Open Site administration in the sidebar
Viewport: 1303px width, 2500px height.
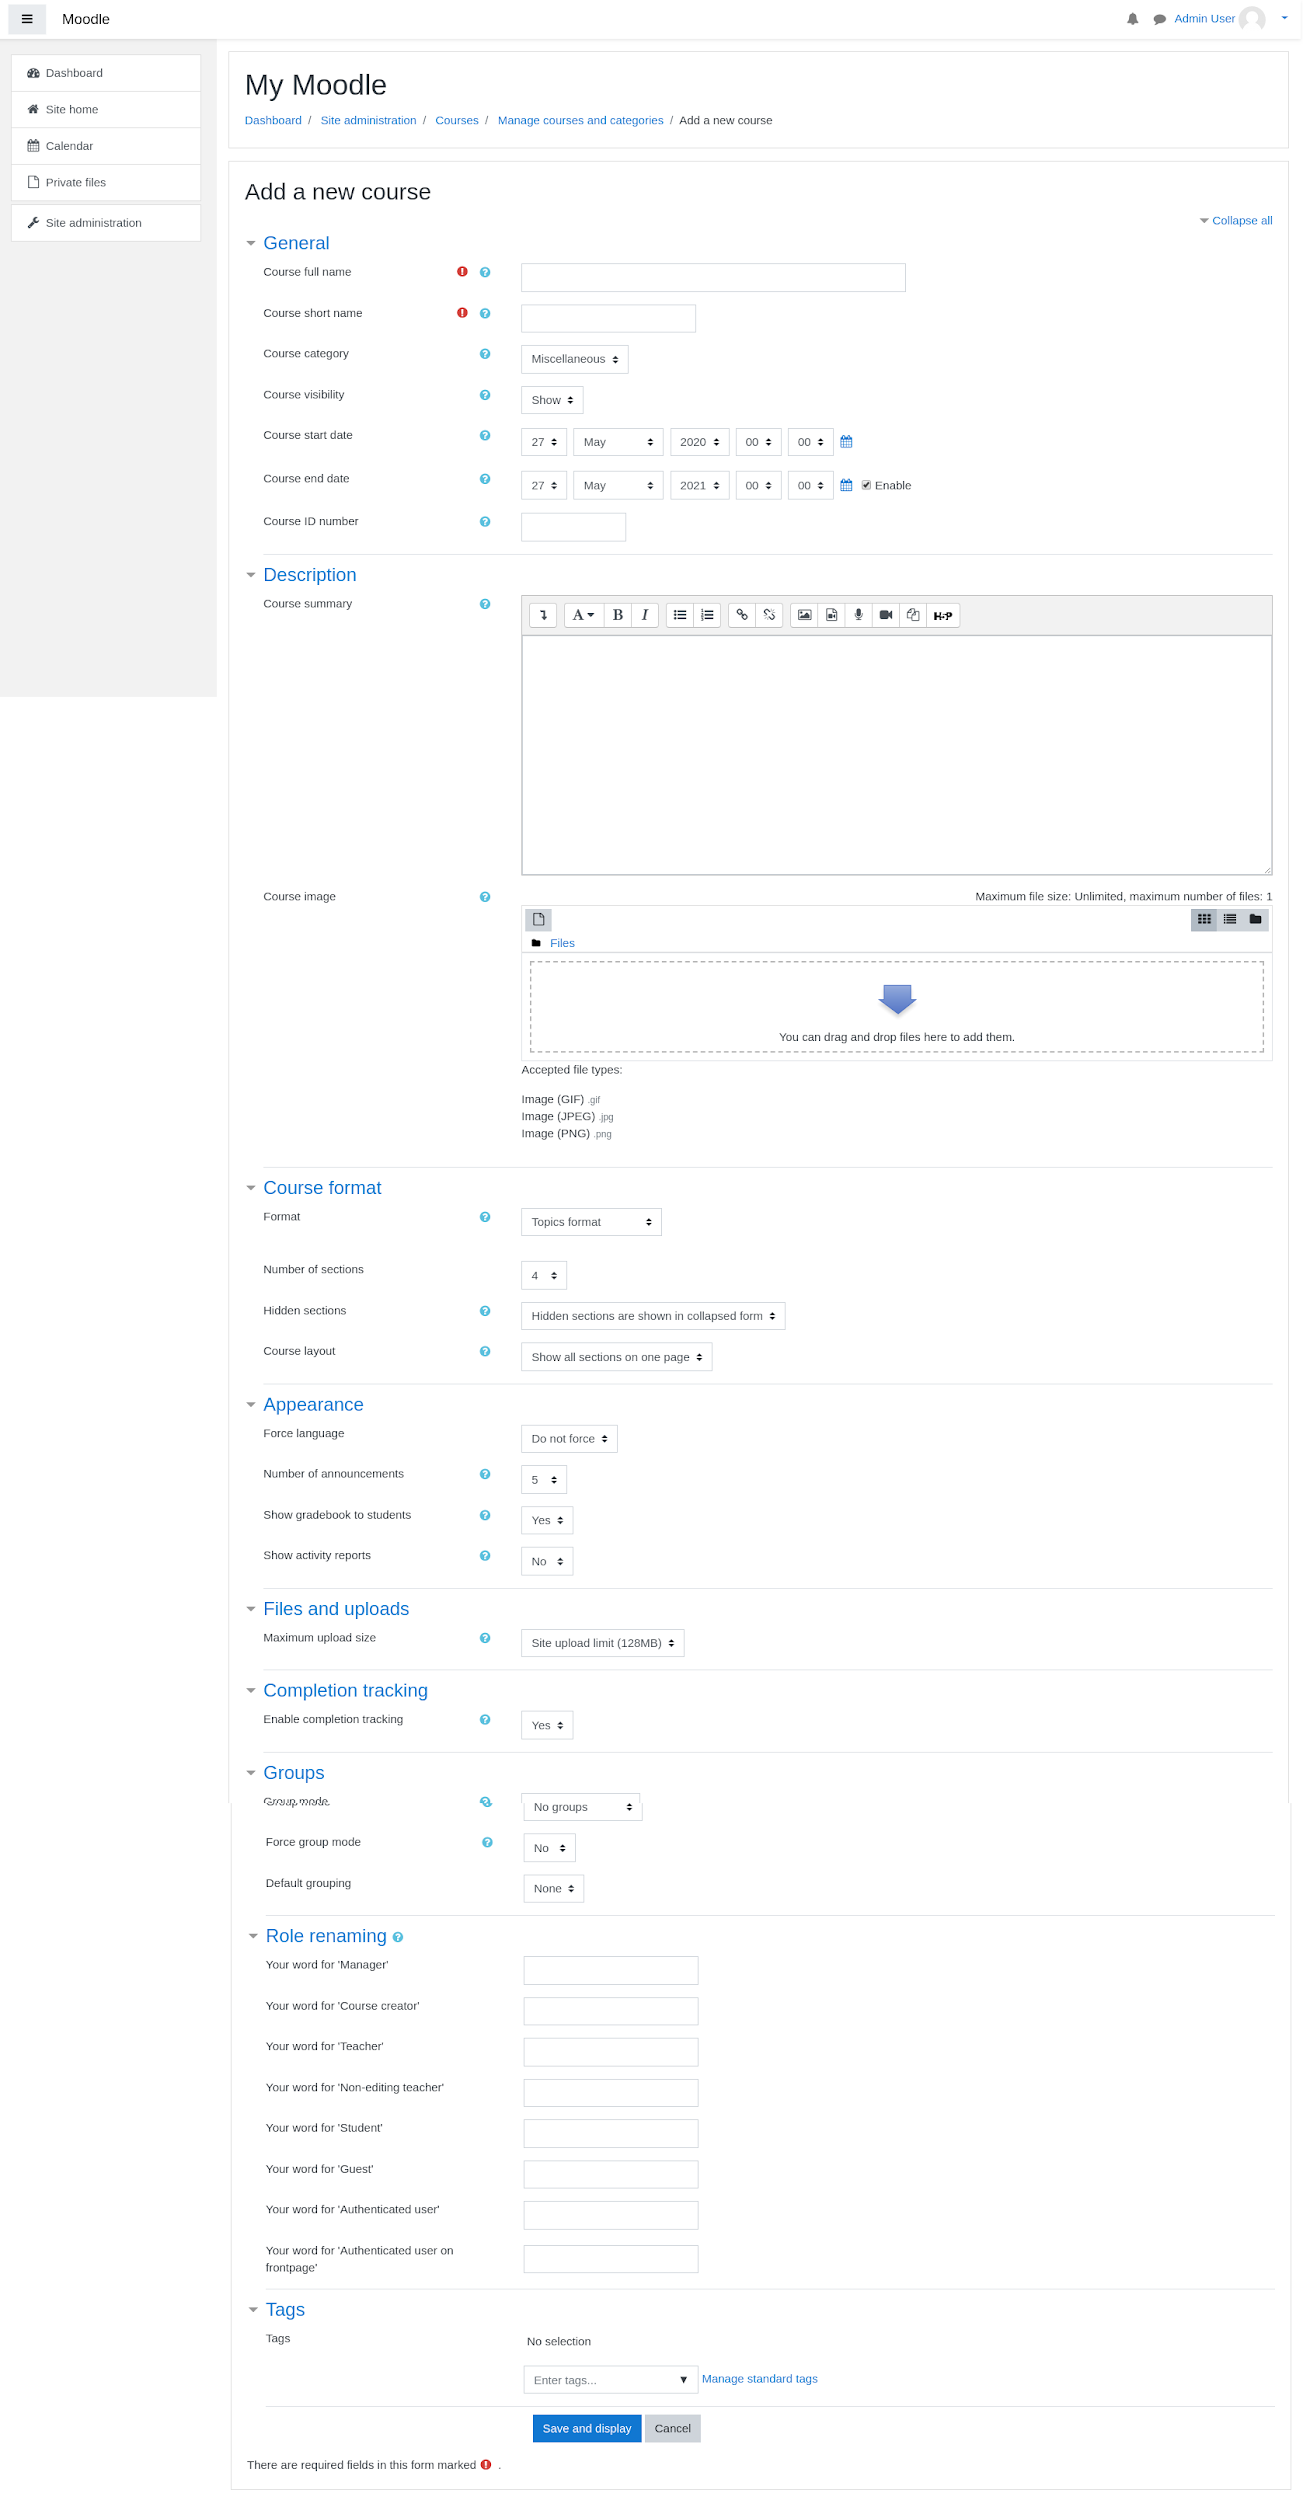93,223
